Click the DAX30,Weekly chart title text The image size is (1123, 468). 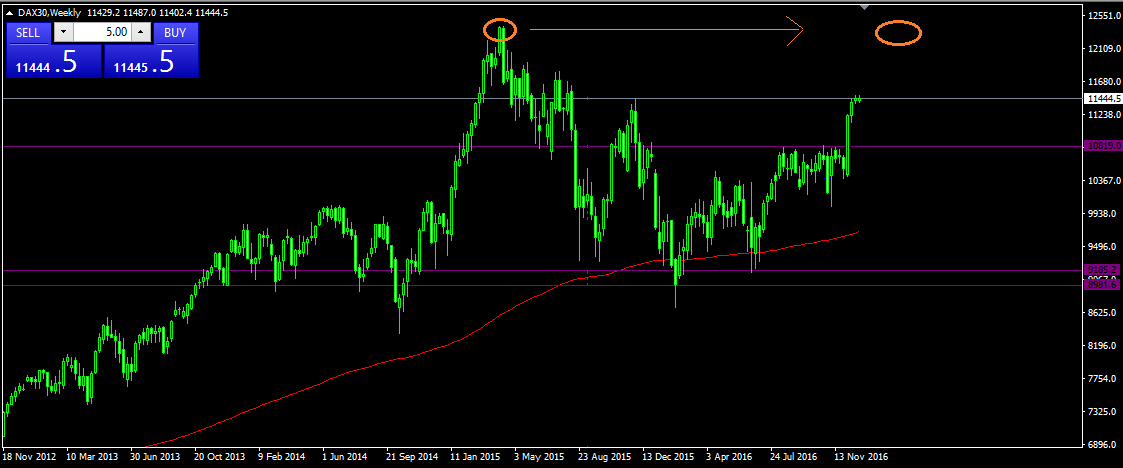pyautogui.click(x=52, y=11)
